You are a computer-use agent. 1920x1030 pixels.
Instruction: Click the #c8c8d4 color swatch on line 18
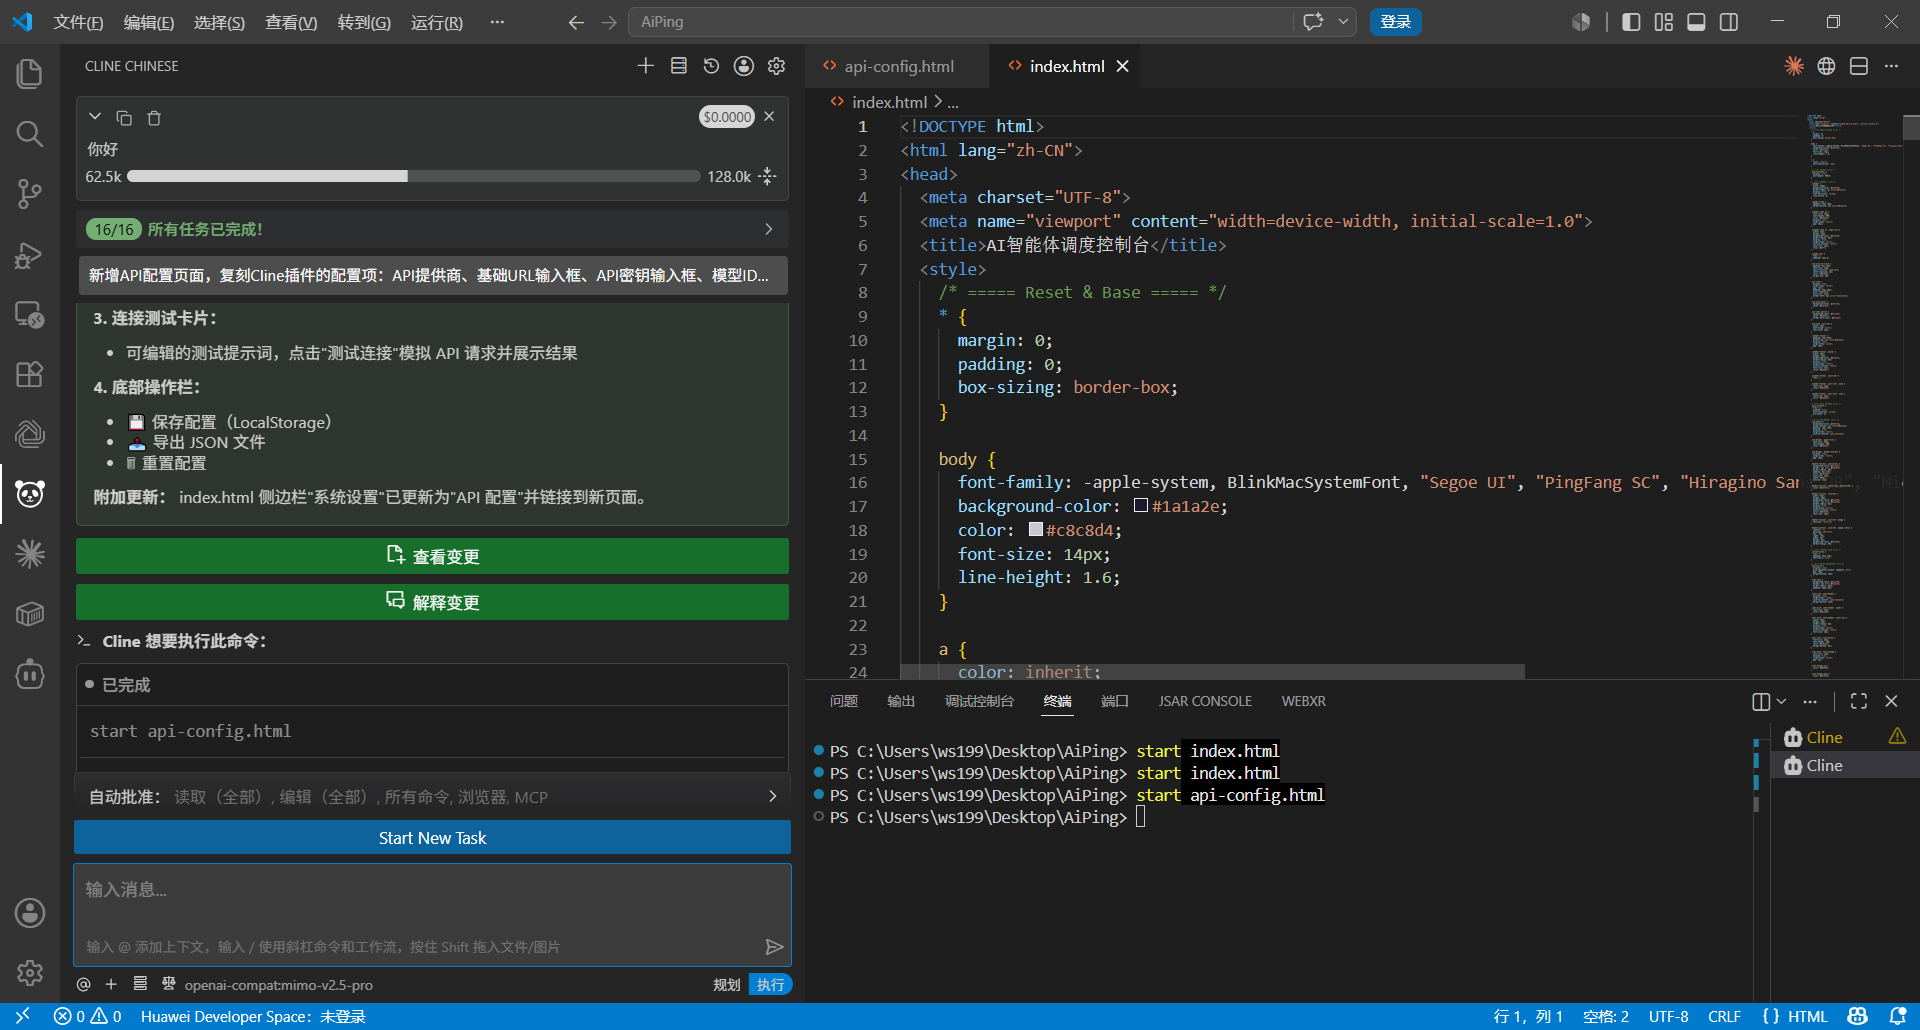click(1035, 529)
